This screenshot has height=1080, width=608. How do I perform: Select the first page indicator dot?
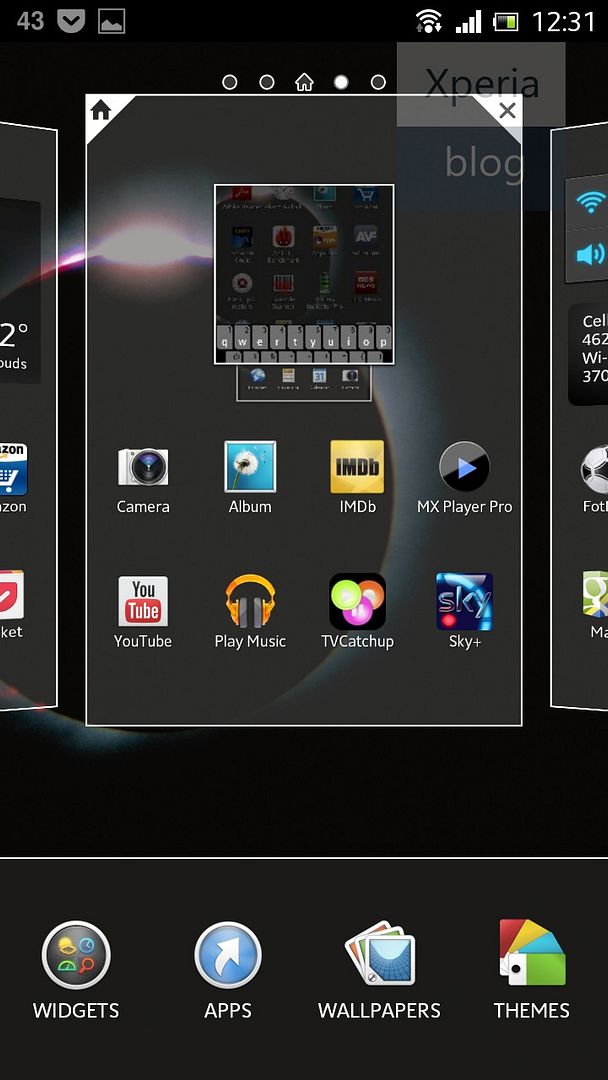(230, 83)
